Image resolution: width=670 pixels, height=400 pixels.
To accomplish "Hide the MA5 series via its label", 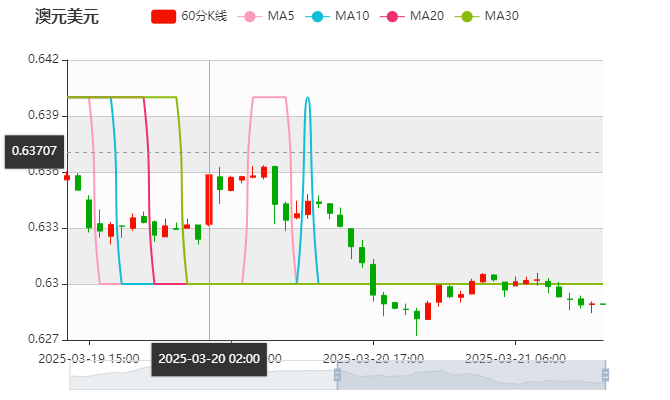I will 282,17.
